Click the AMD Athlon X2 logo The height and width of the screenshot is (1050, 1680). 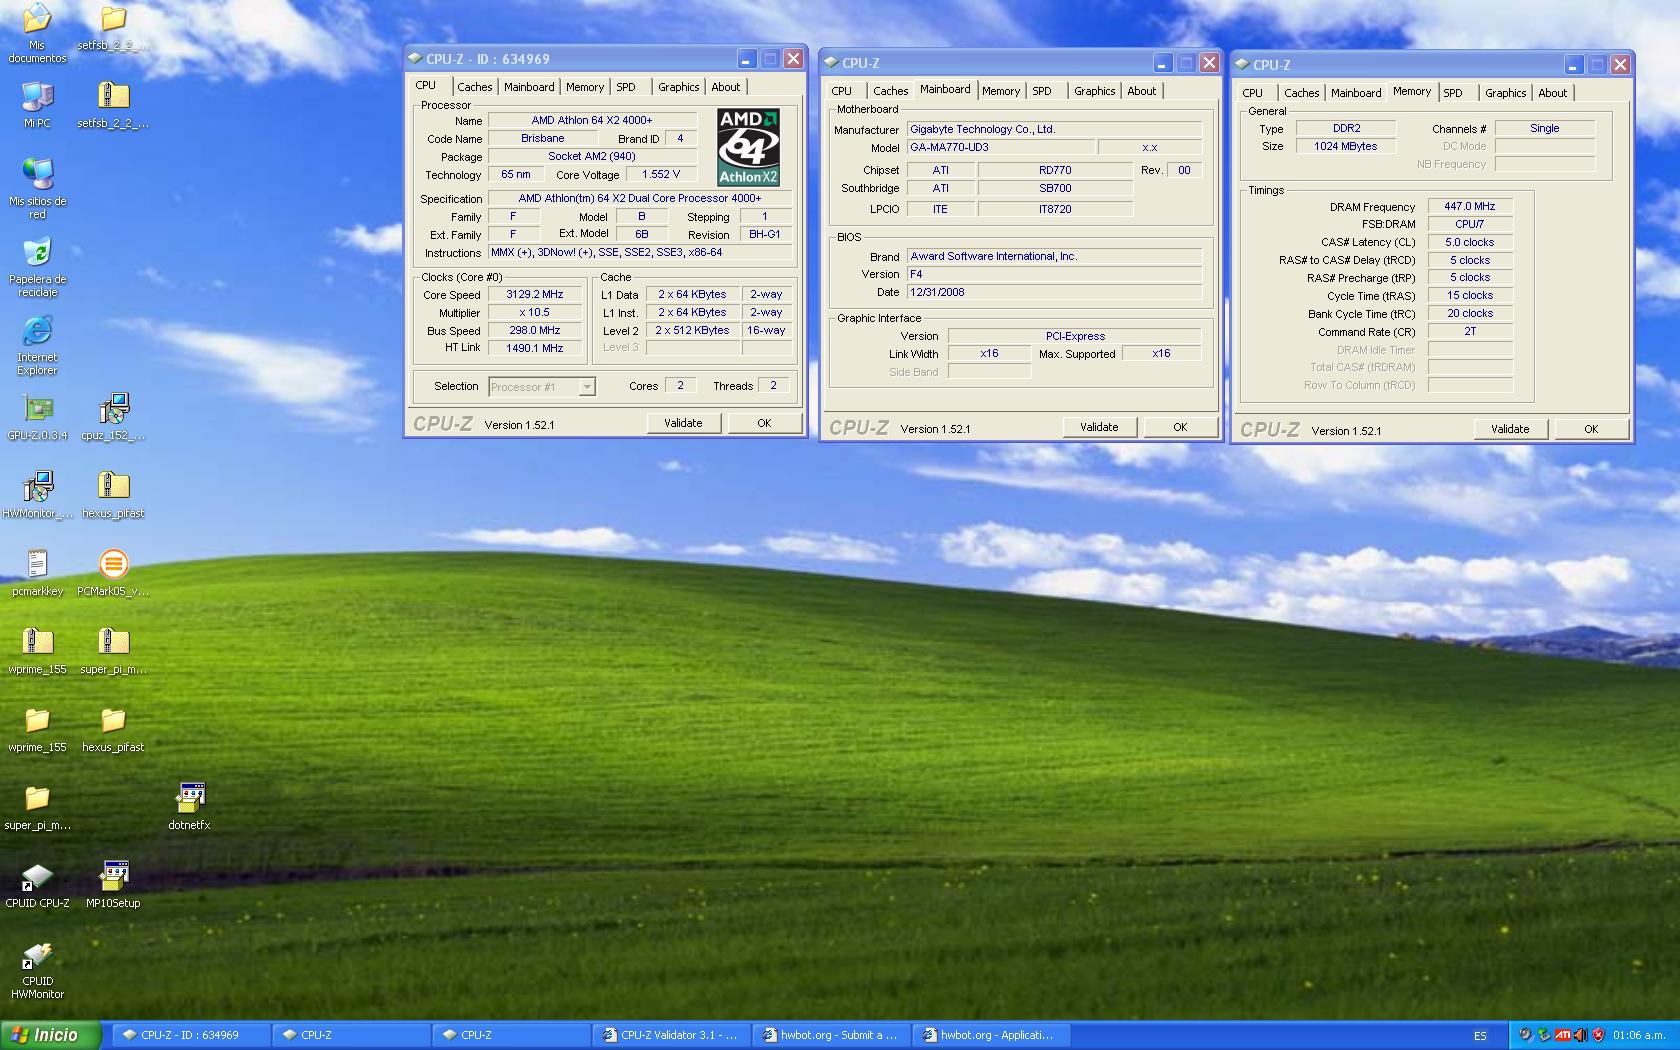click(x=748, y=147)
